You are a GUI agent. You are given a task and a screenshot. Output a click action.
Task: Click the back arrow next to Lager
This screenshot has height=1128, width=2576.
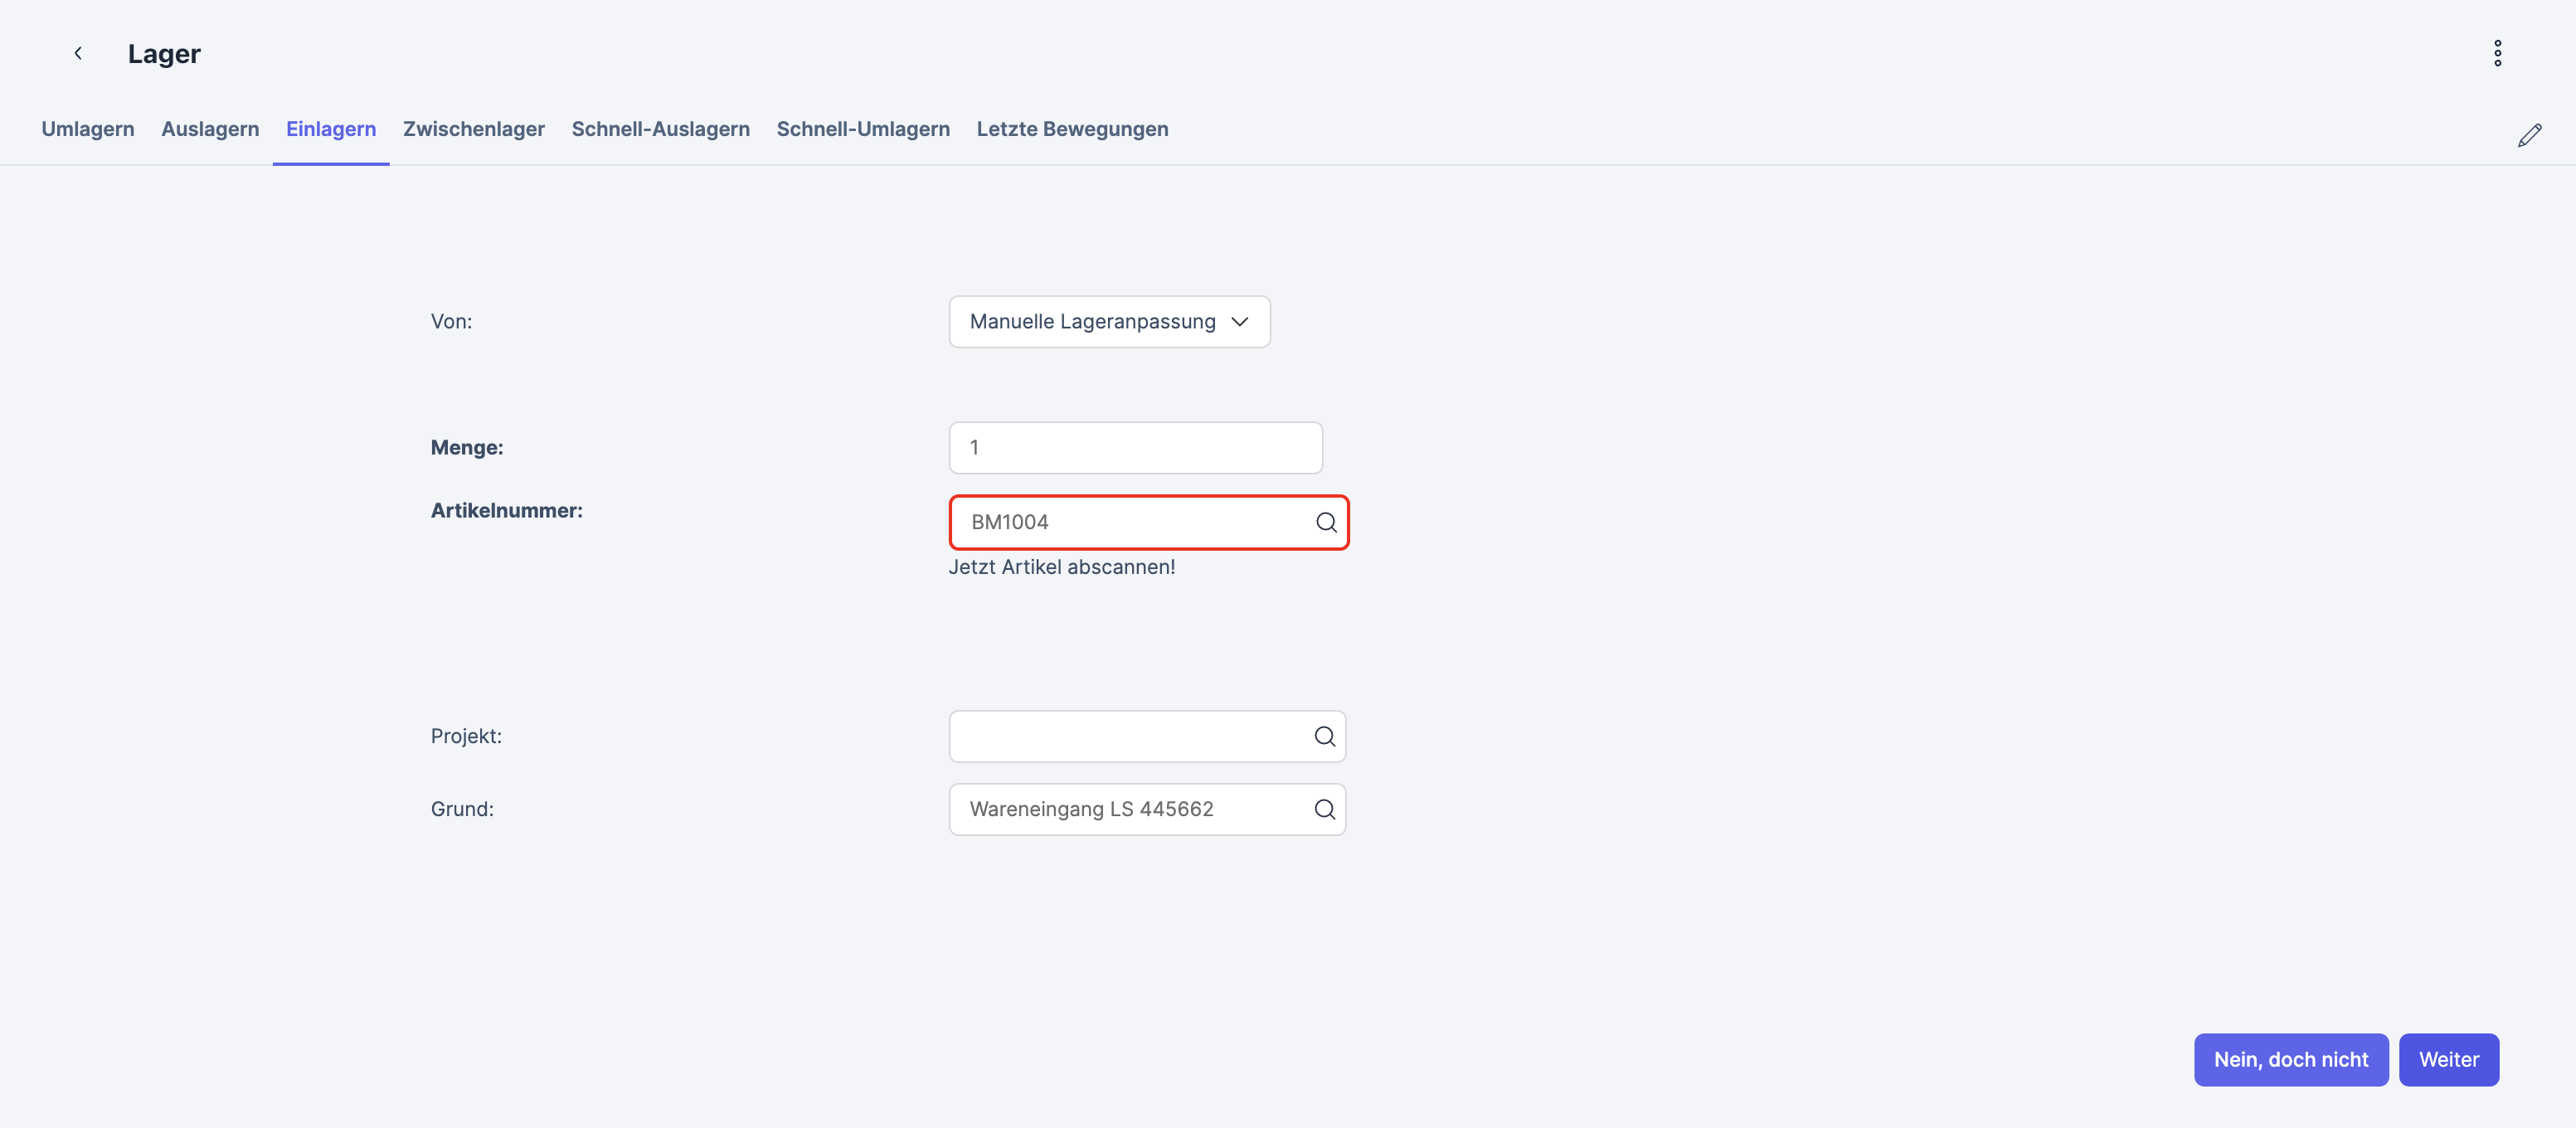[x=78, y=53]
